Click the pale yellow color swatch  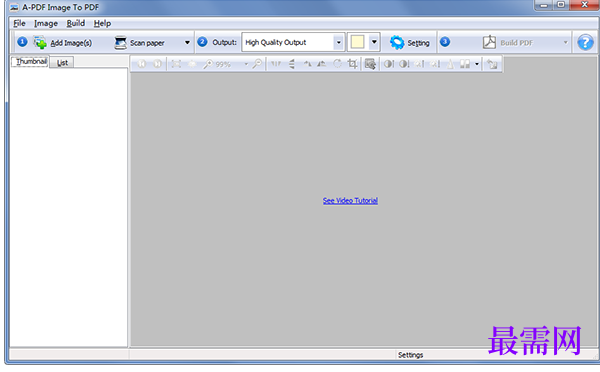(357, 42)
